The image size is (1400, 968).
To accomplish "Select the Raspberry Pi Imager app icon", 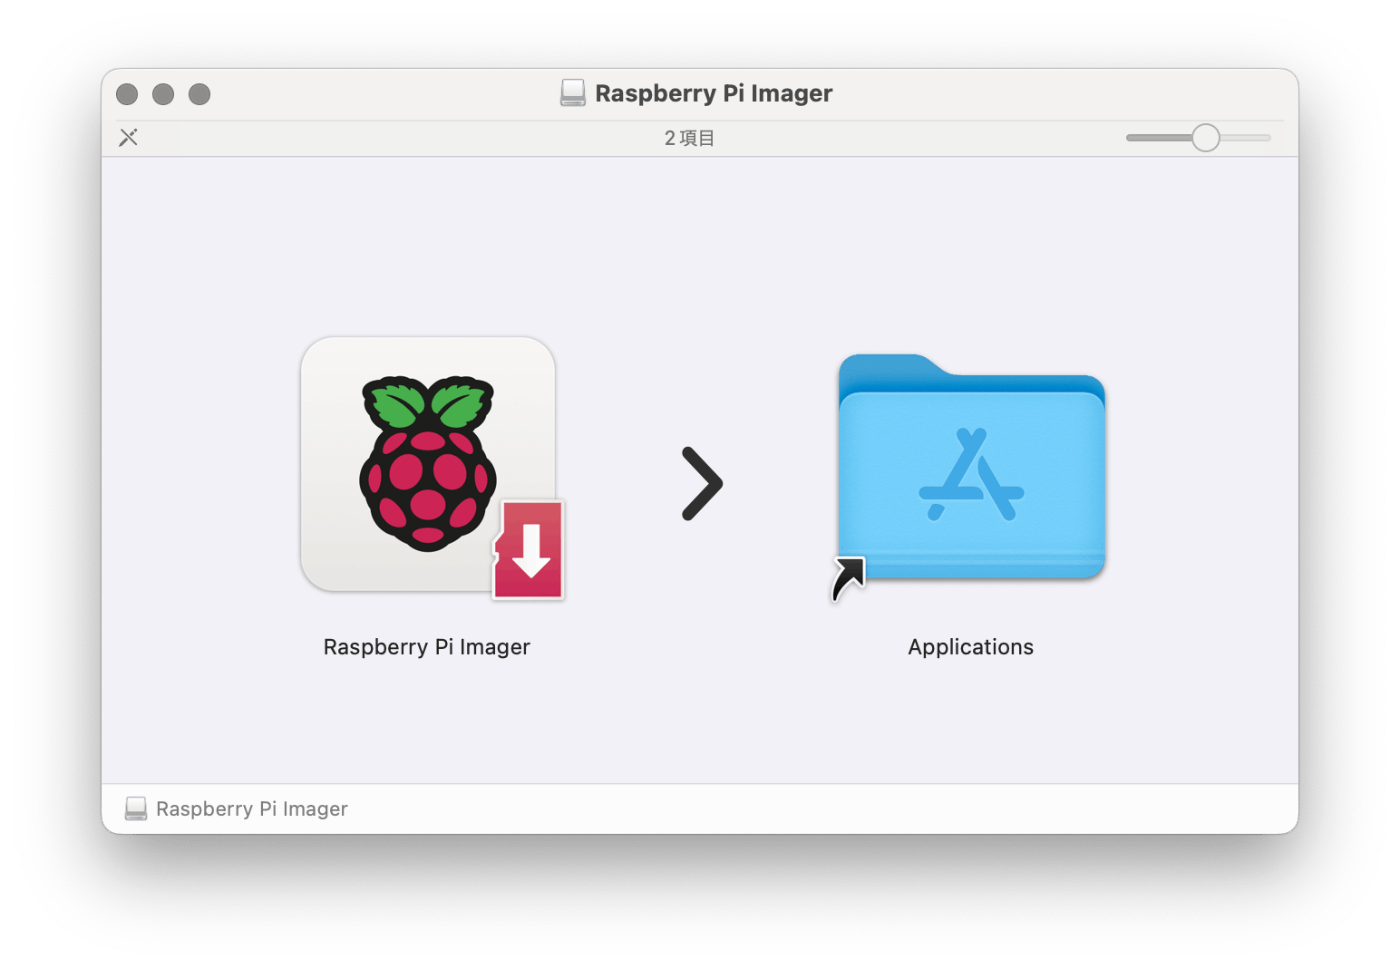I will 432,468.
